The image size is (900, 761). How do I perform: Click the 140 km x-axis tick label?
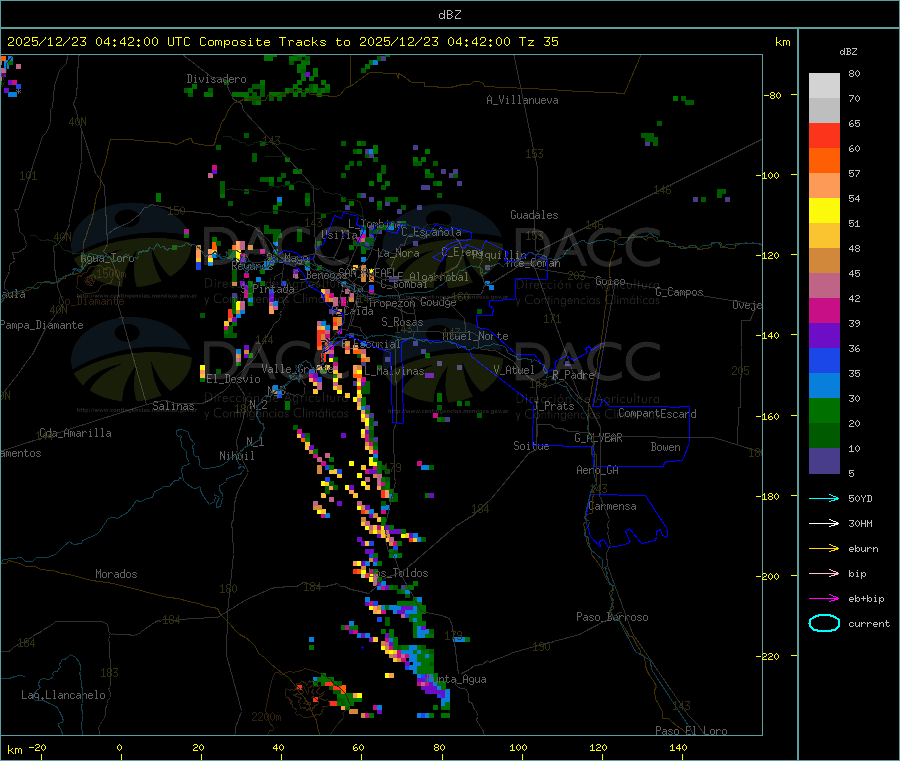coord(678,747)
